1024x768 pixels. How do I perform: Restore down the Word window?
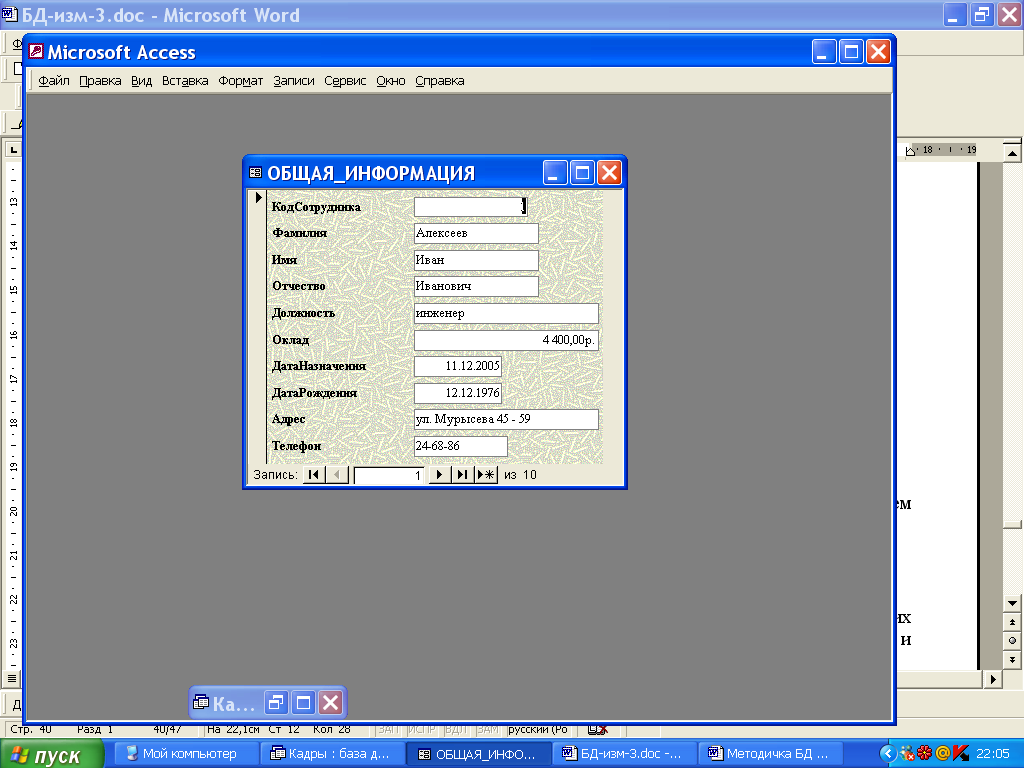(982, 14)
